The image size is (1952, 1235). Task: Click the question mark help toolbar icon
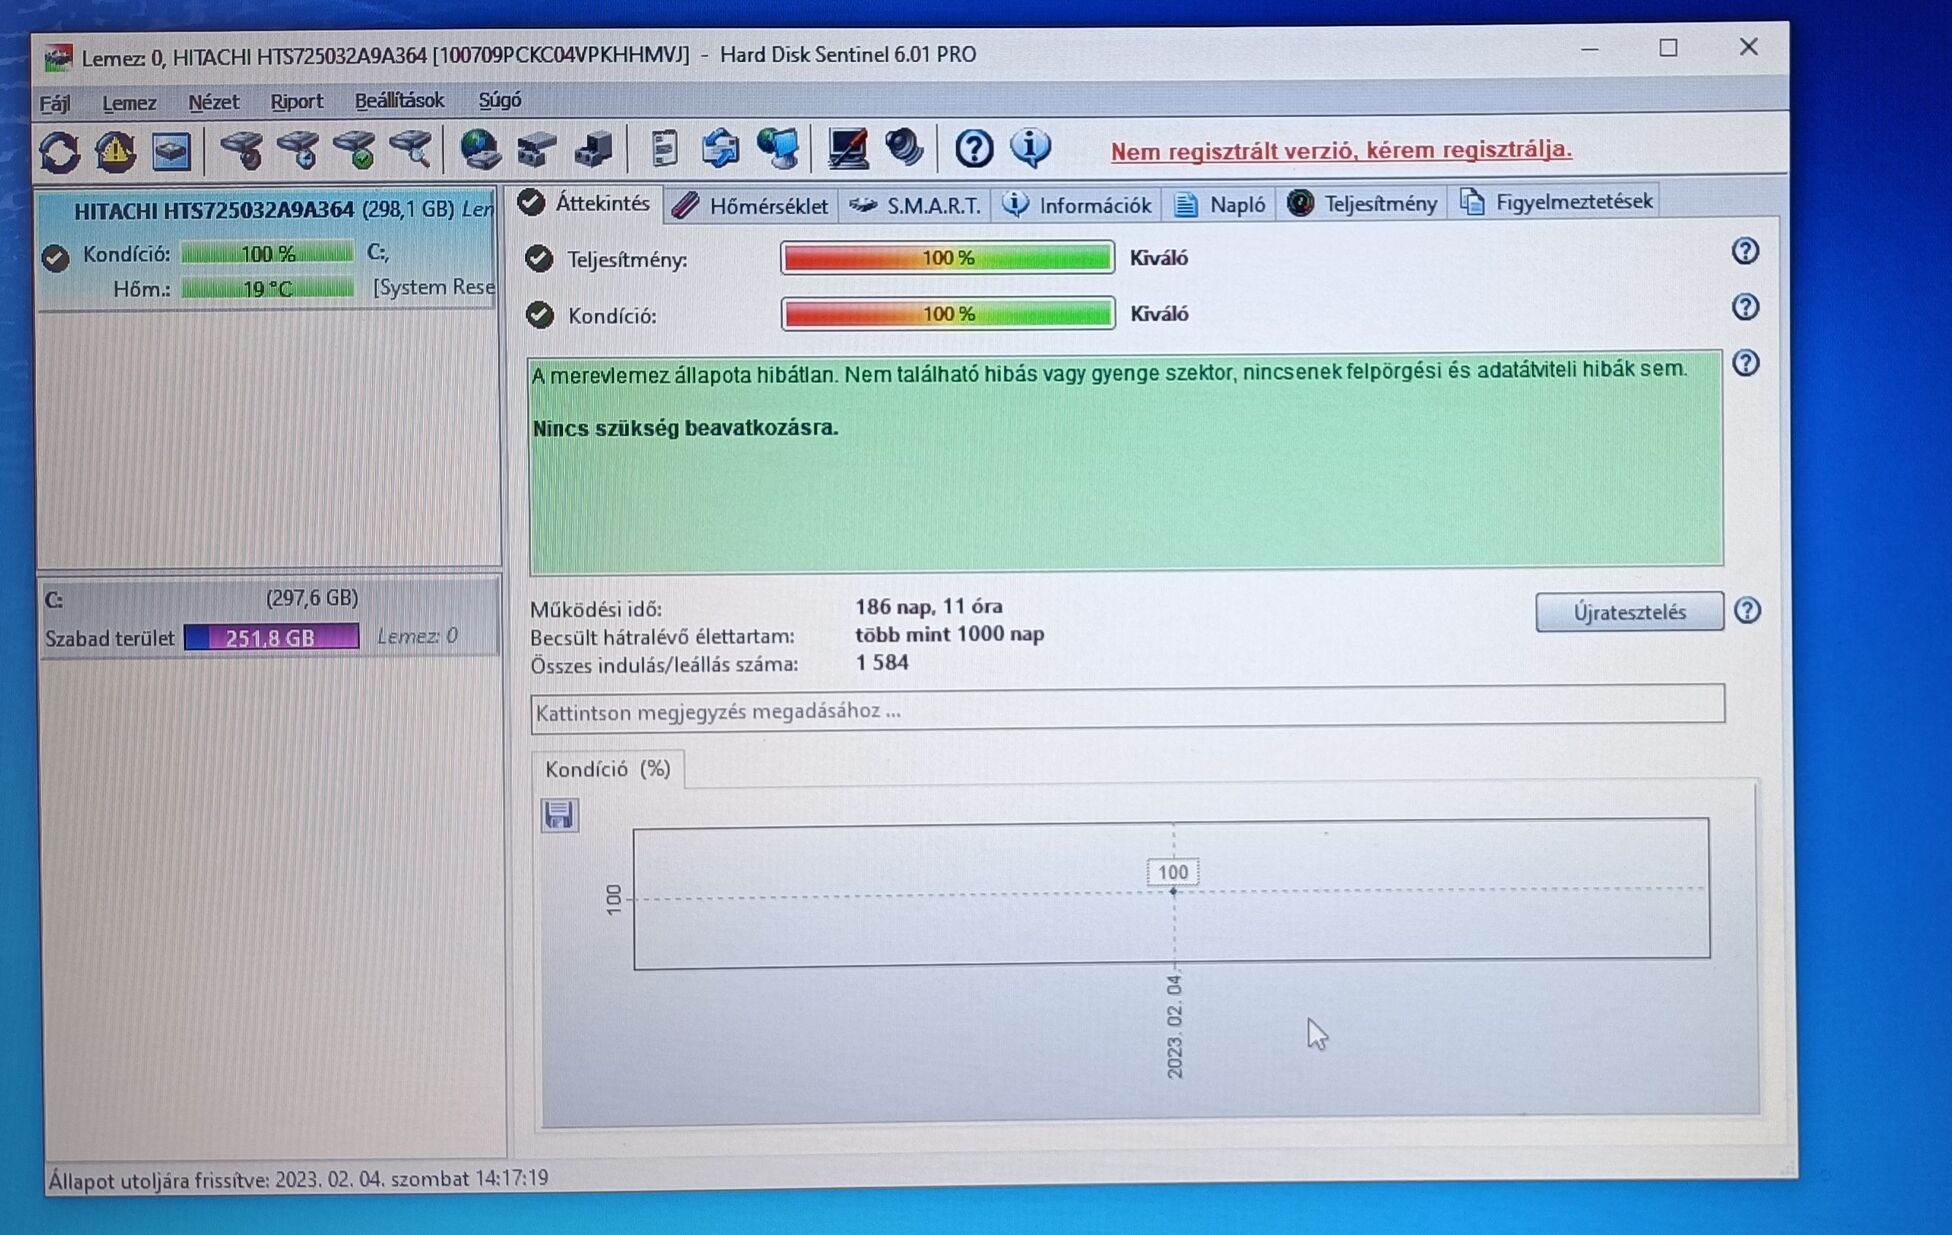coord(973,149)
